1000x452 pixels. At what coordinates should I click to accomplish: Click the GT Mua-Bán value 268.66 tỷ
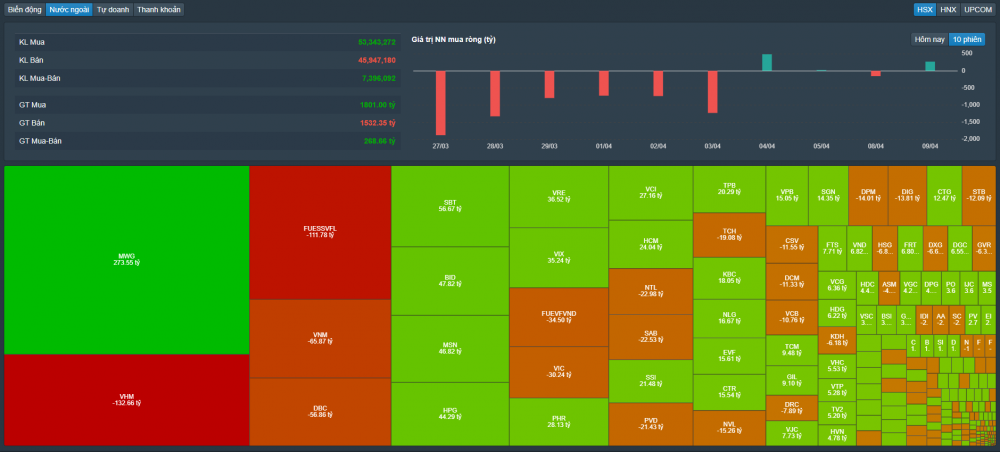380,141
